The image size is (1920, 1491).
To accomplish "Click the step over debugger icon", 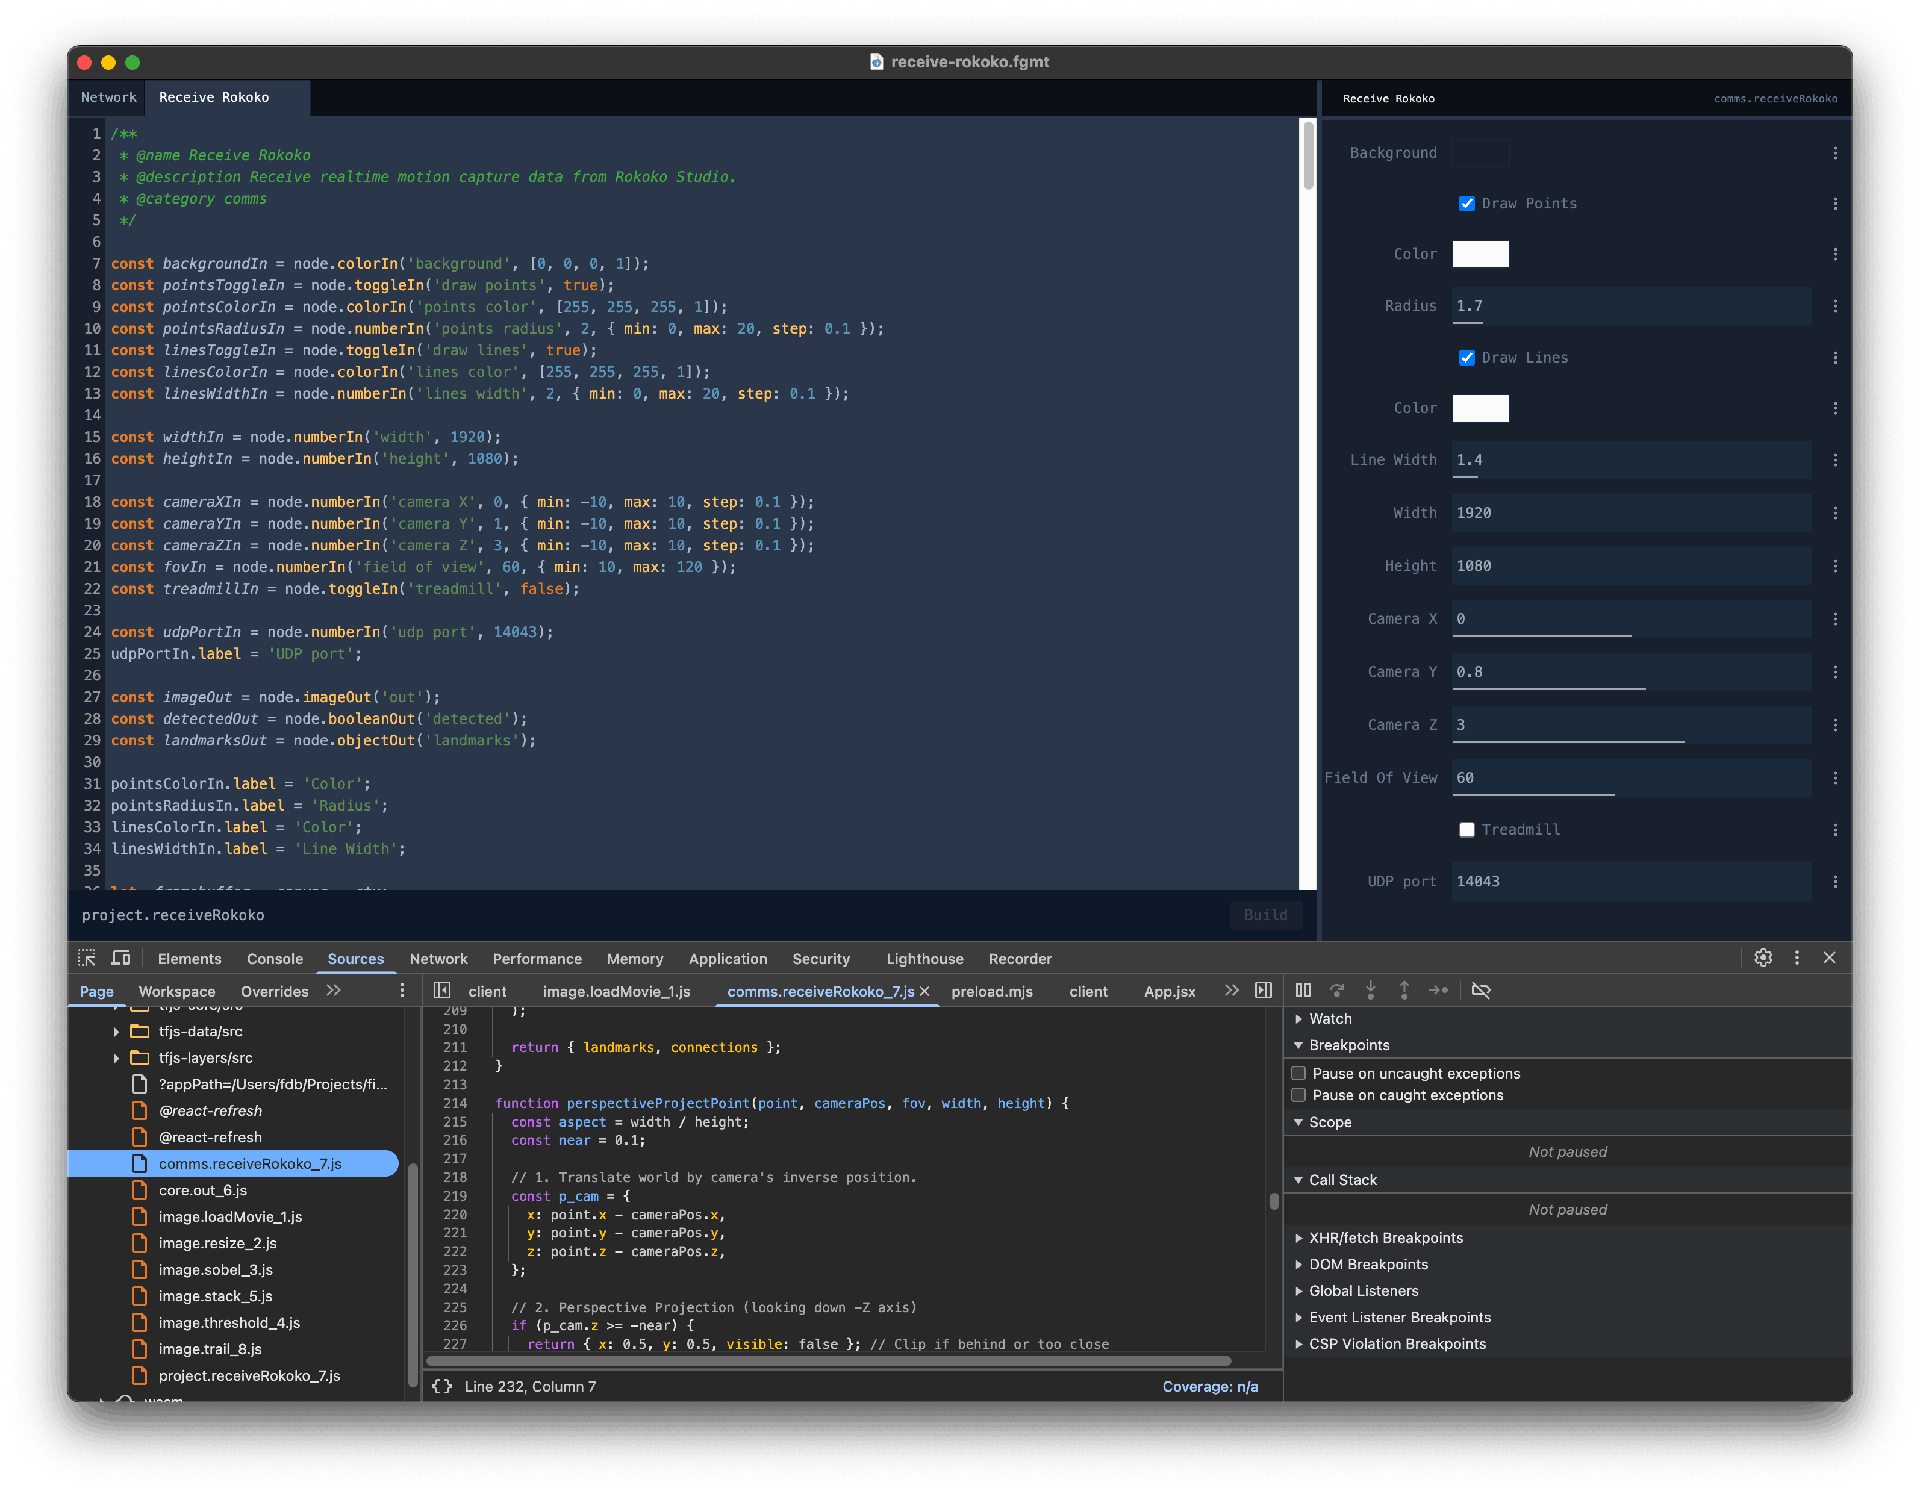I will [x=1337, y=990].
